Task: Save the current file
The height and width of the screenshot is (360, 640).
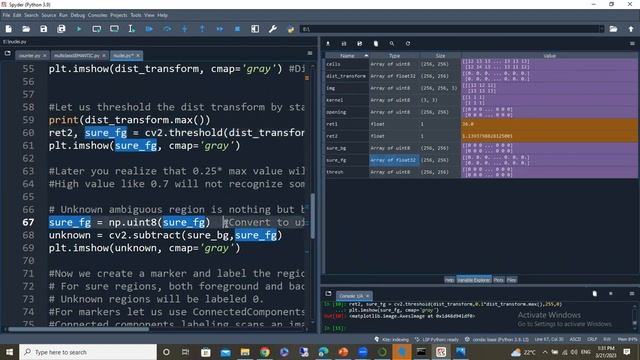Action: coord(44,29)
